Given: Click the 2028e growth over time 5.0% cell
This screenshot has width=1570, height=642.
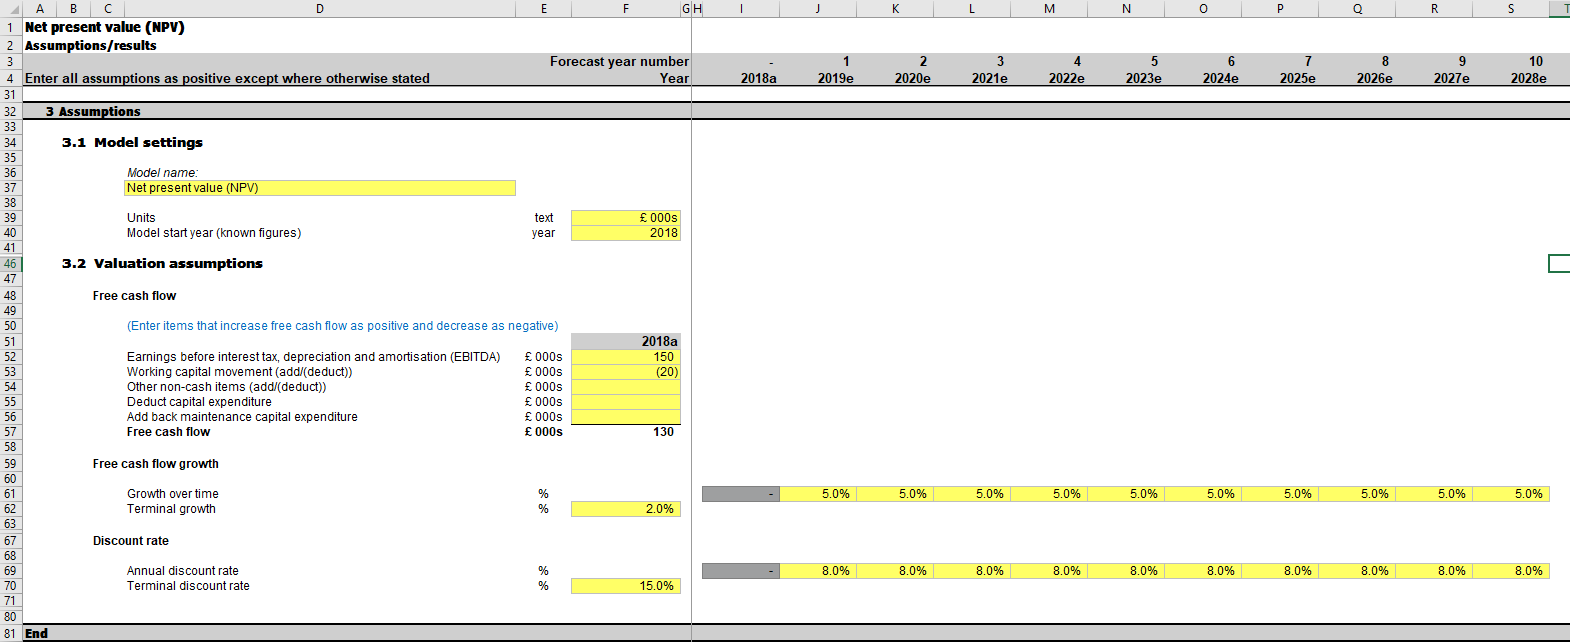Looking at the screenshot, I should coord(1511,494).
